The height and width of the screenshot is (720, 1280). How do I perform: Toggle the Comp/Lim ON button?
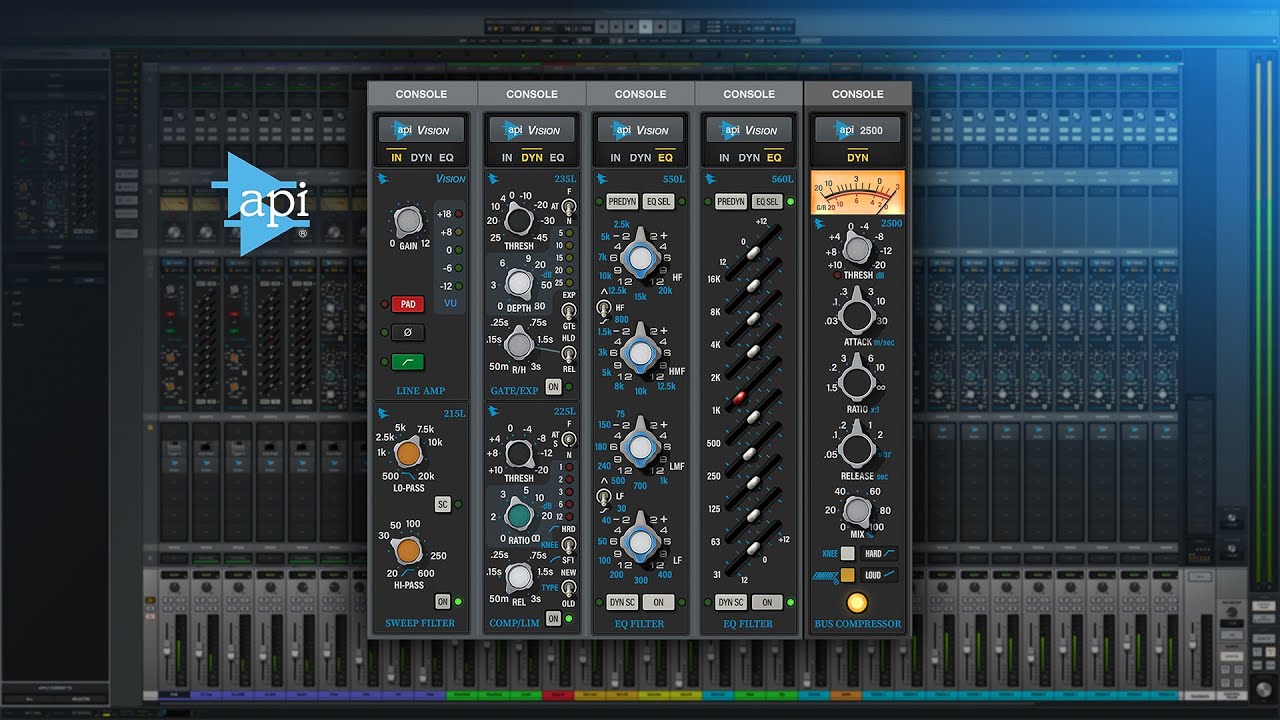pyautogui.click(x=553, y=619)
